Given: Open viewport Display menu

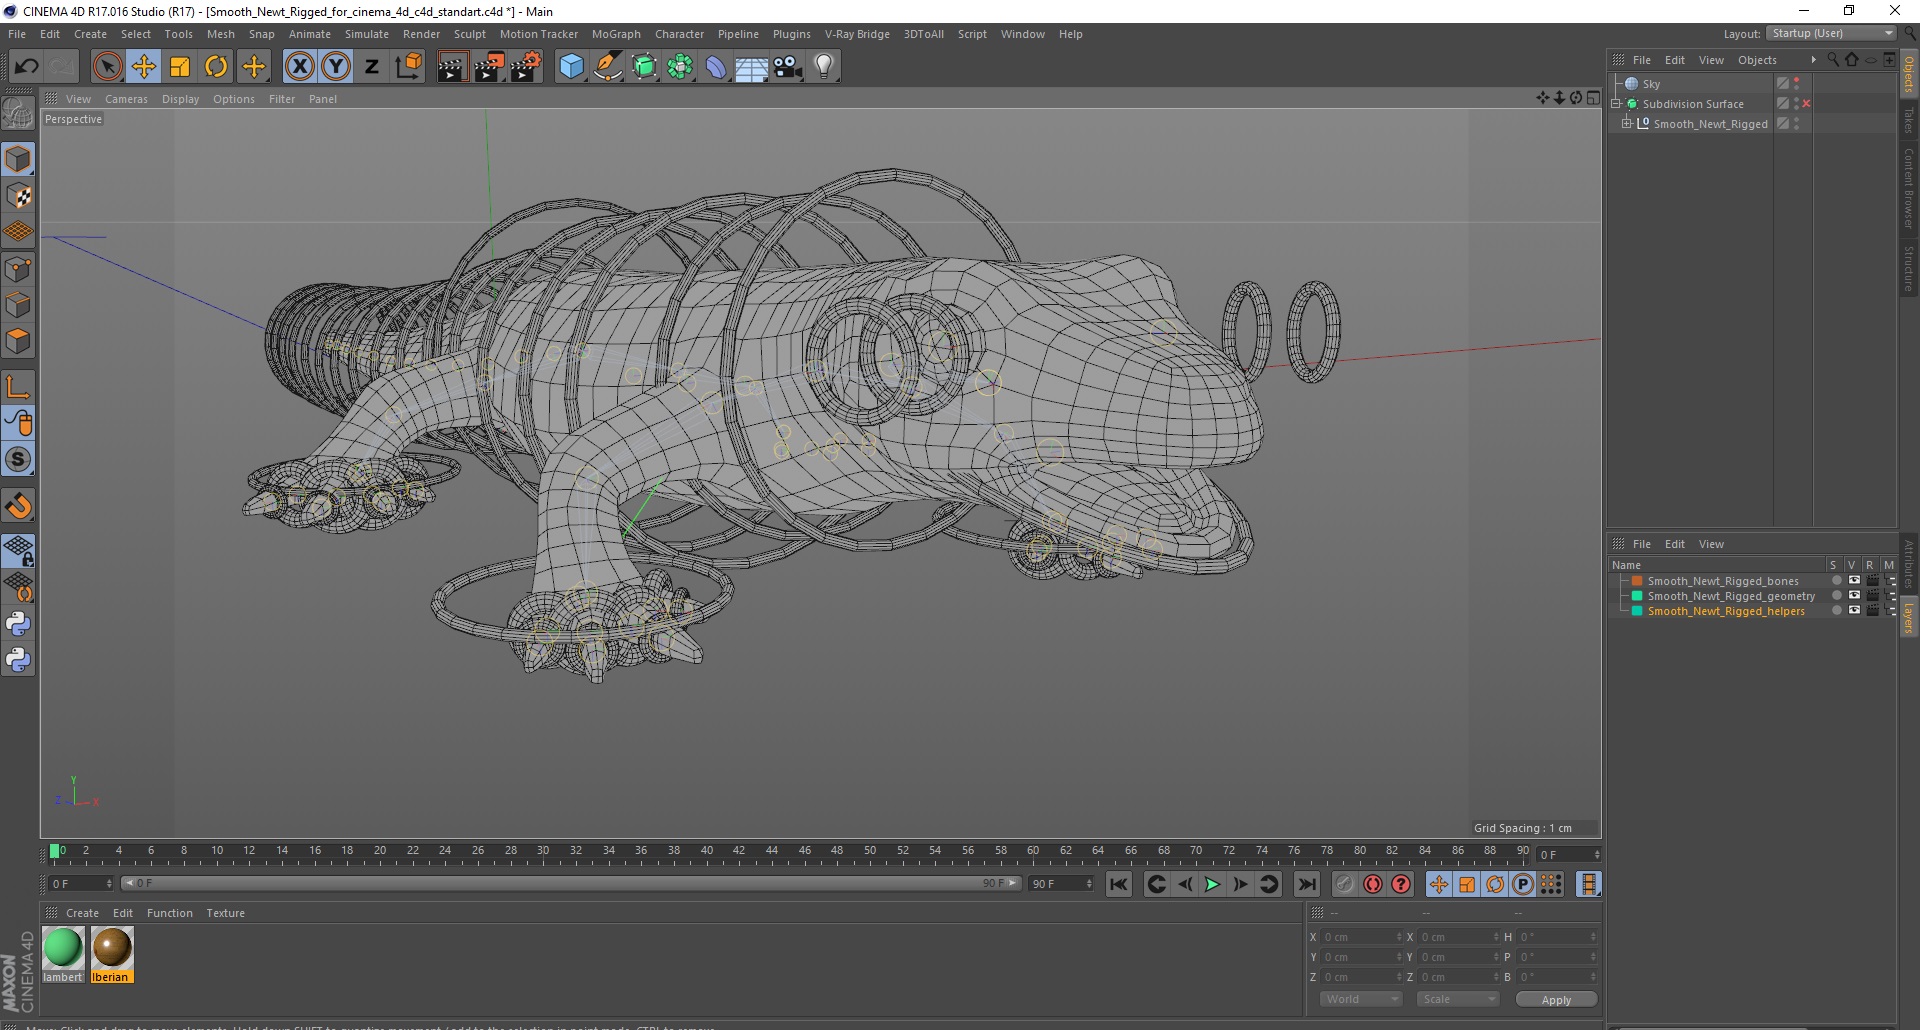Looking at the screenshot, I should pyautogui.click(x=180, y=99).
